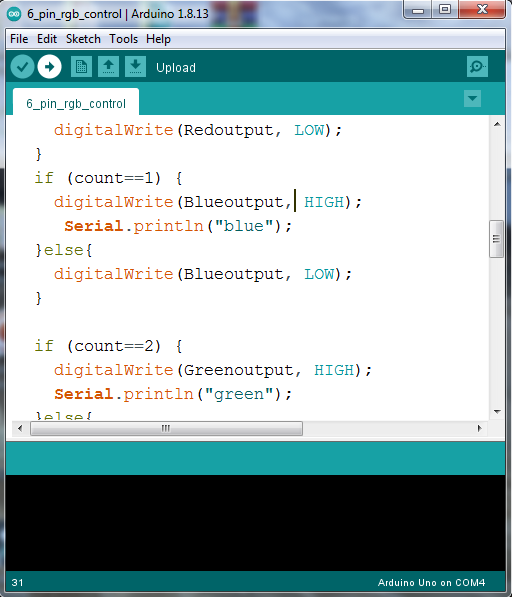Upload the sketch with arrow button
The image size is (512, 597).
point(49,67)
